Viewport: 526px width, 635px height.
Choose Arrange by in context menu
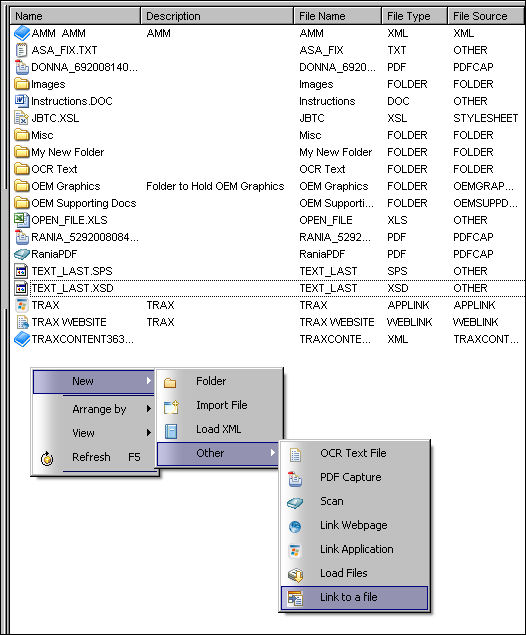coord(94,409)
